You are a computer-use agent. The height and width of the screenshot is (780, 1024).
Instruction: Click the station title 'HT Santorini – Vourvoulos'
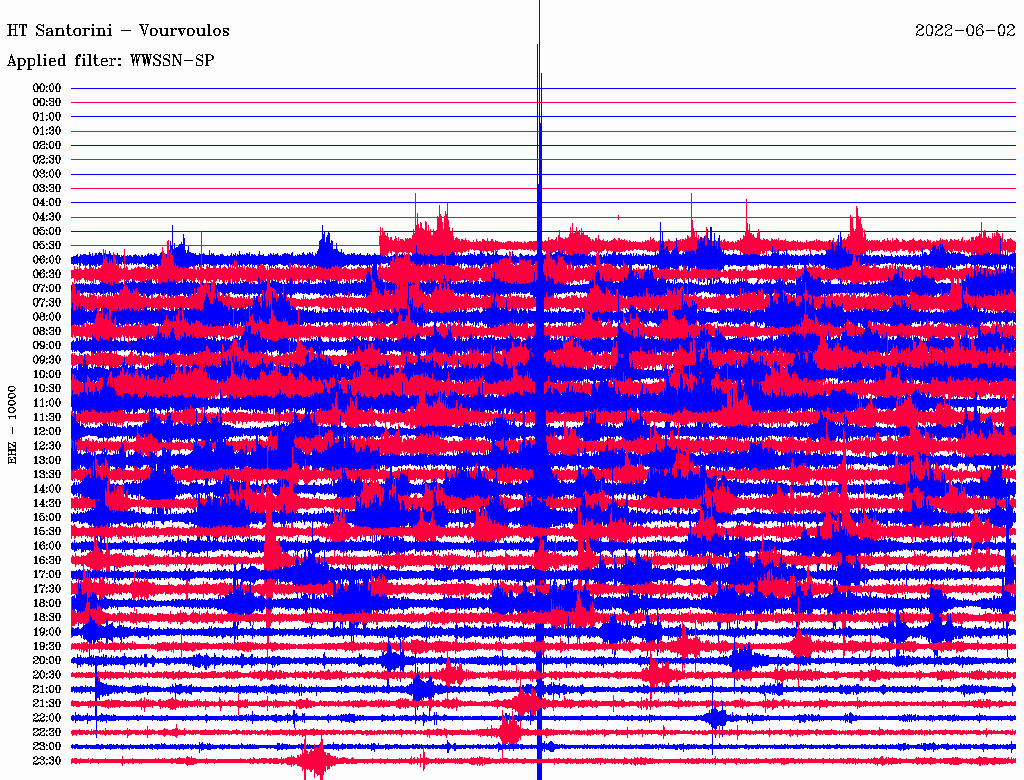pos(118,31)
